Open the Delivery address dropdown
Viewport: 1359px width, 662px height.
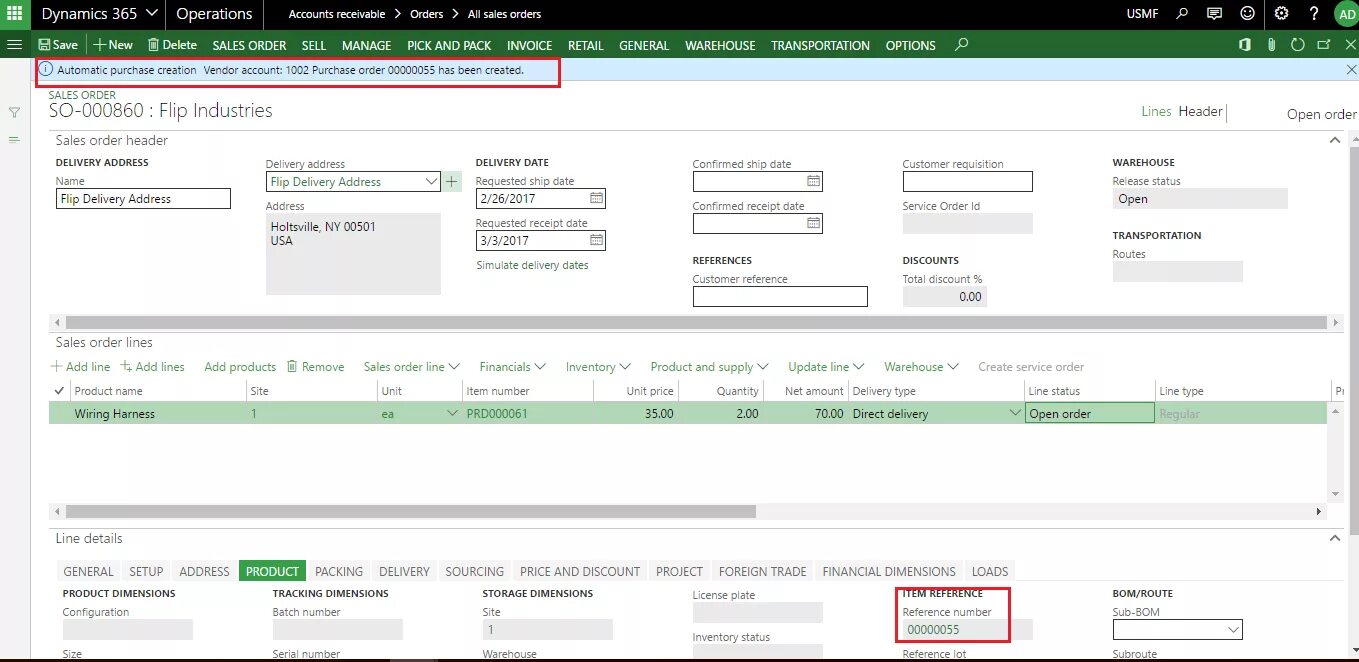click(x=431, y=182)
